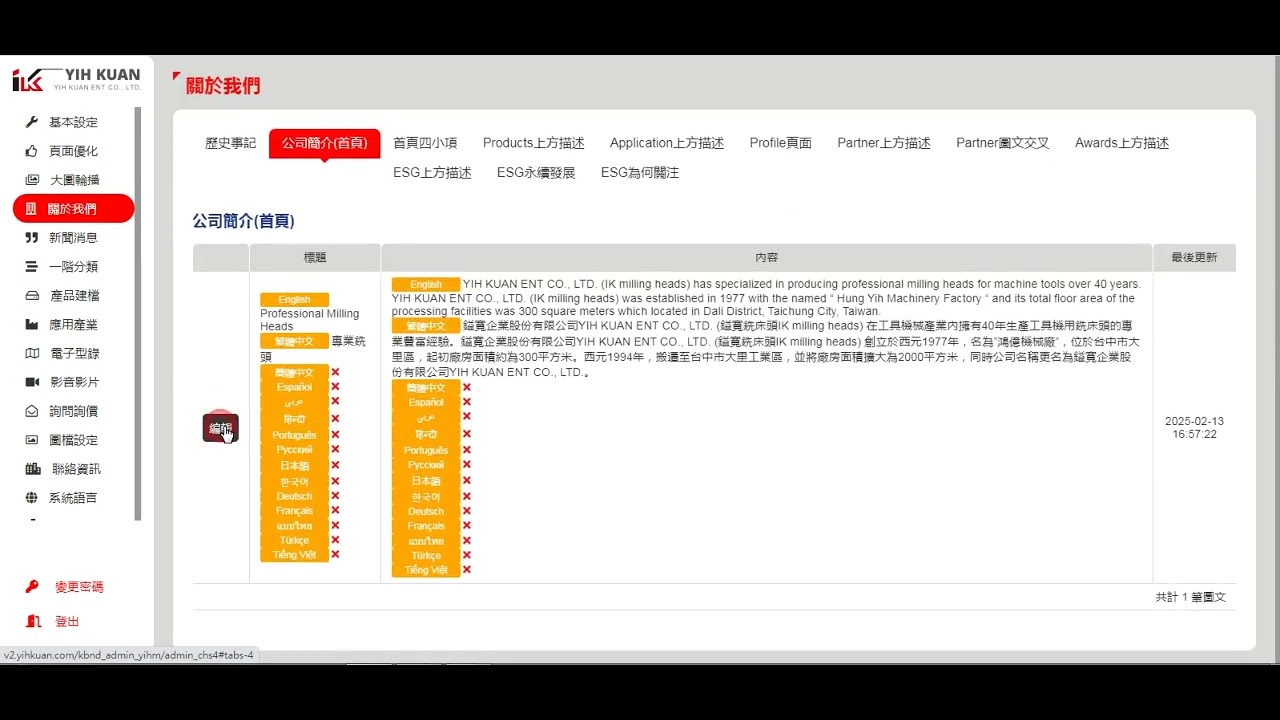This screenshot has width=1280, height=720.
Task: Switch to the ESG永續發展 tab
Action: (x=536, y=173)
